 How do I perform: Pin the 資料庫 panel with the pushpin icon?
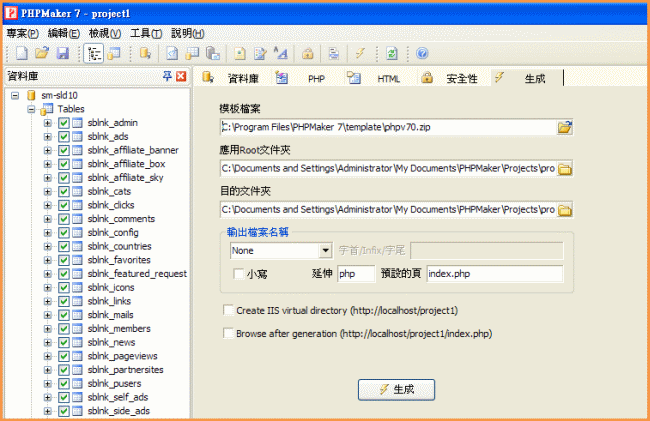[167, 76]
